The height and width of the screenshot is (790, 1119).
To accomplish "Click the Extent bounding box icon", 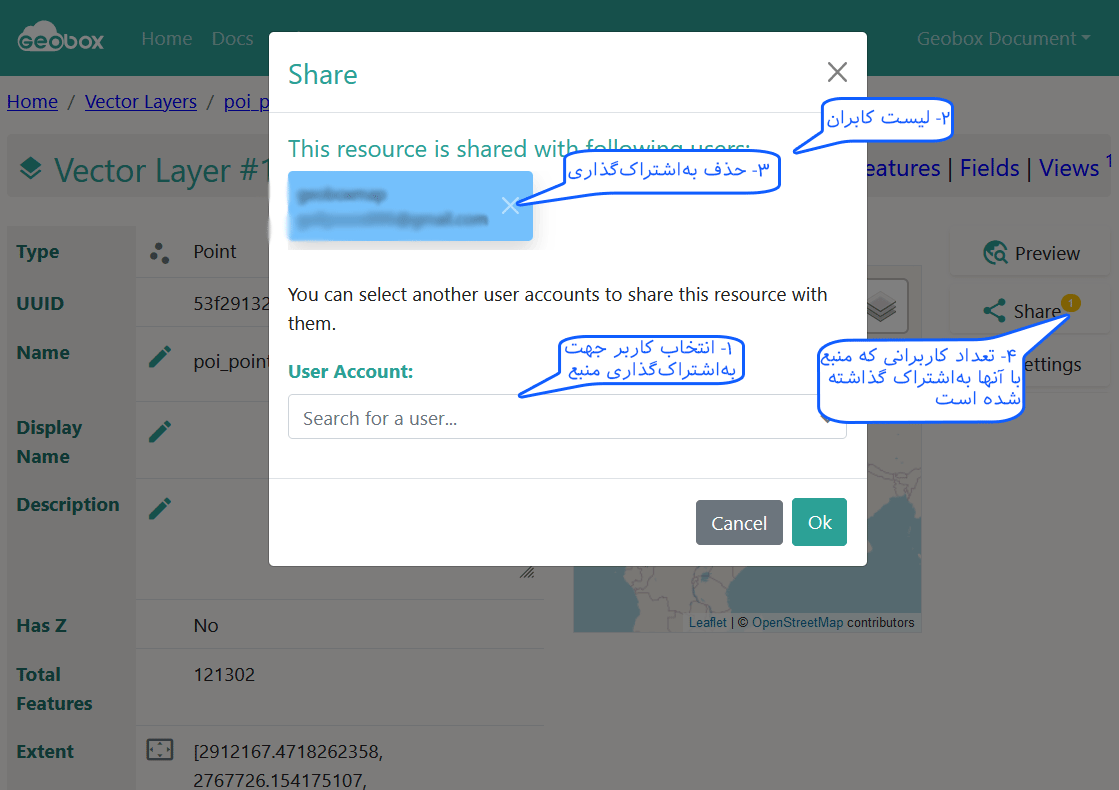I will 160,749.
